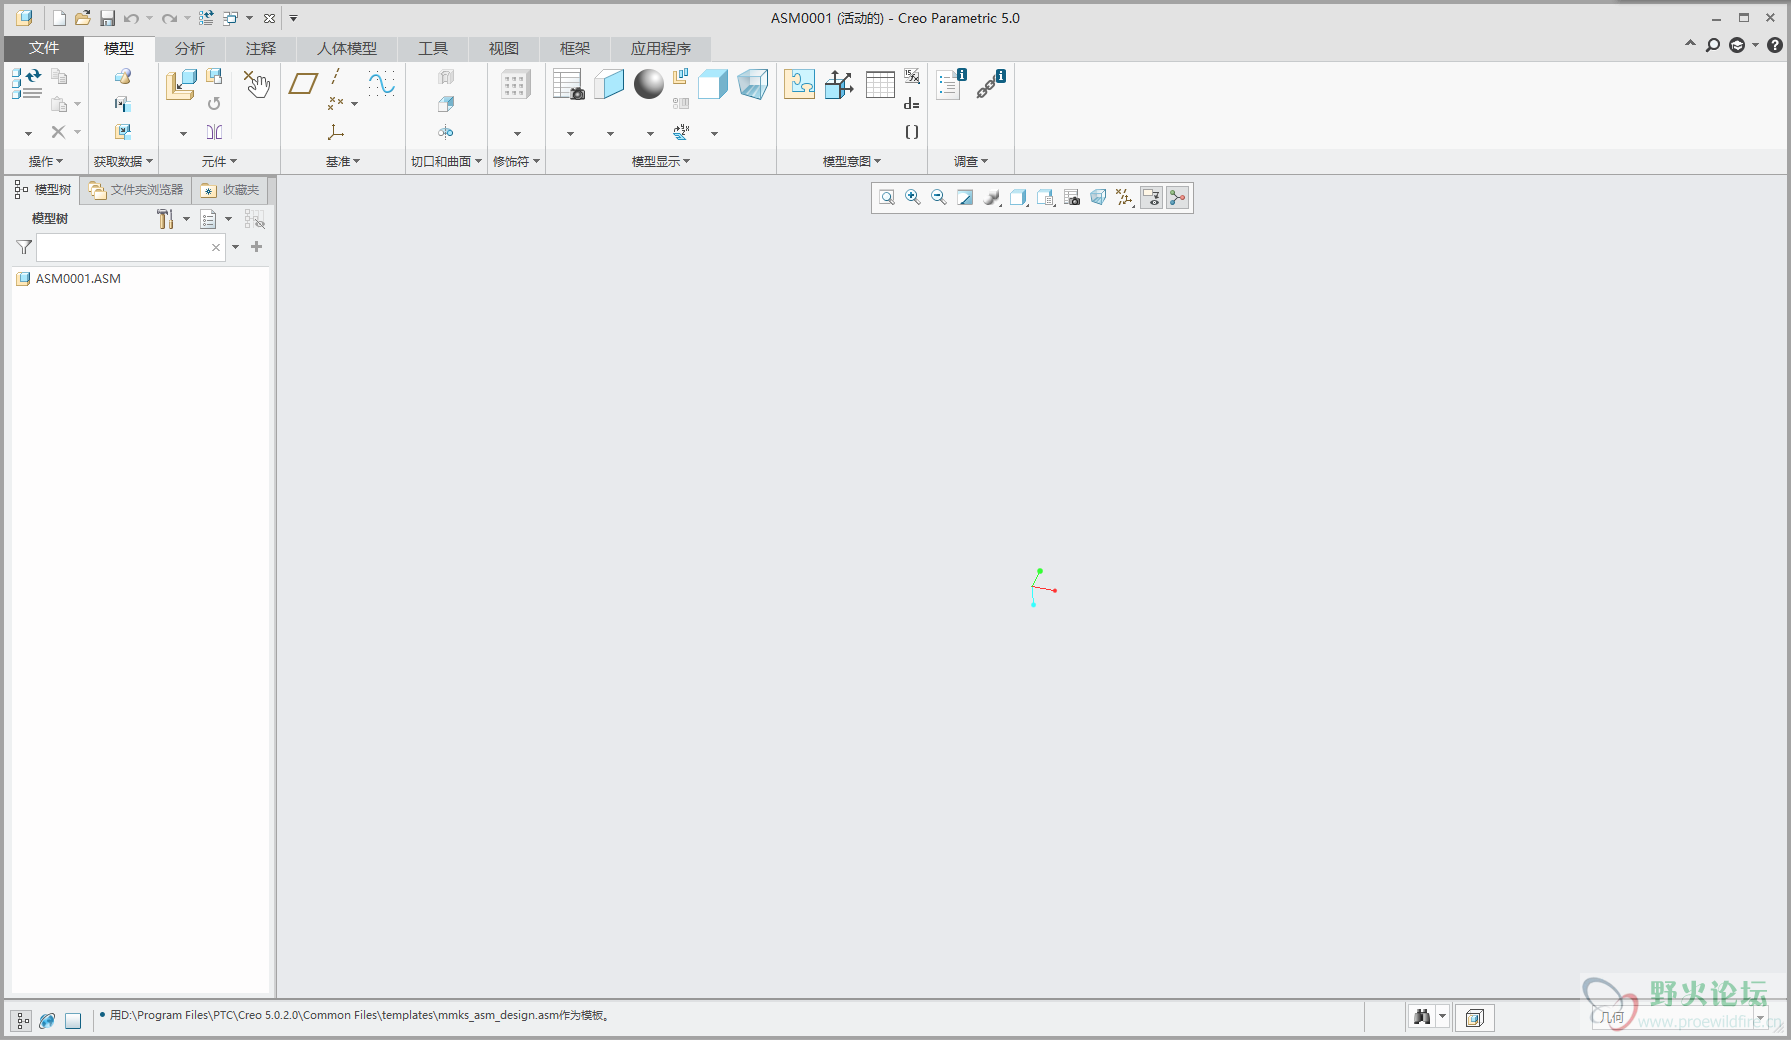The image size is (1791, 1040).
Task: Expand the 模型意图 group dropdown
Action: tap(852, 161)
